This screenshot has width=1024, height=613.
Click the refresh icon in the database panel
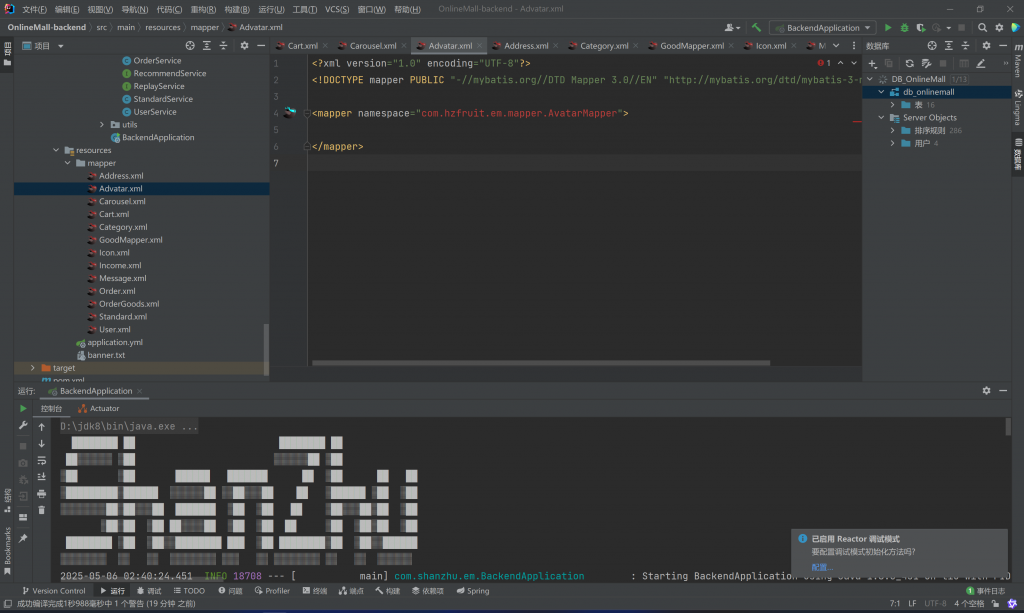click(x=909, y=63)
